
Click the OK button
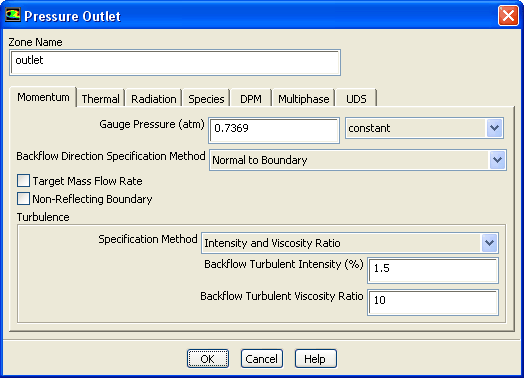point(208,359)
